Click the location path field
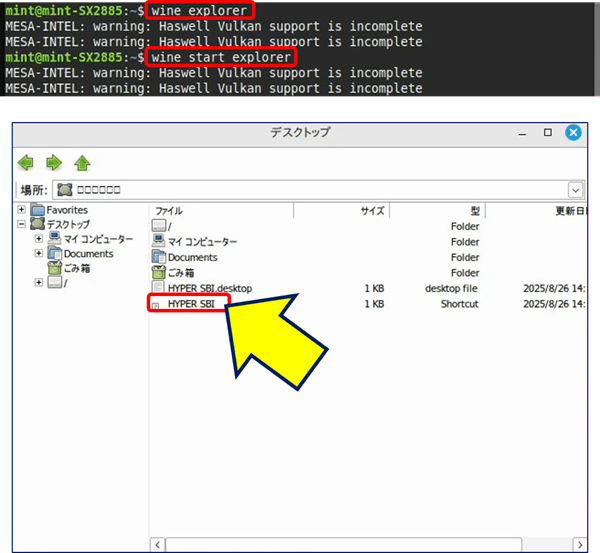The height and width of the screenshot is (553, 600). tap(318, 190)
